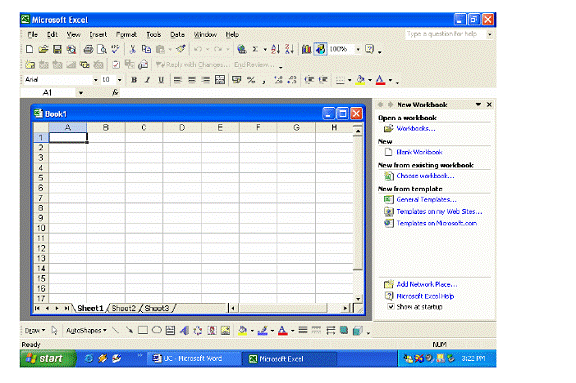Select column B header

coord(105,127)
